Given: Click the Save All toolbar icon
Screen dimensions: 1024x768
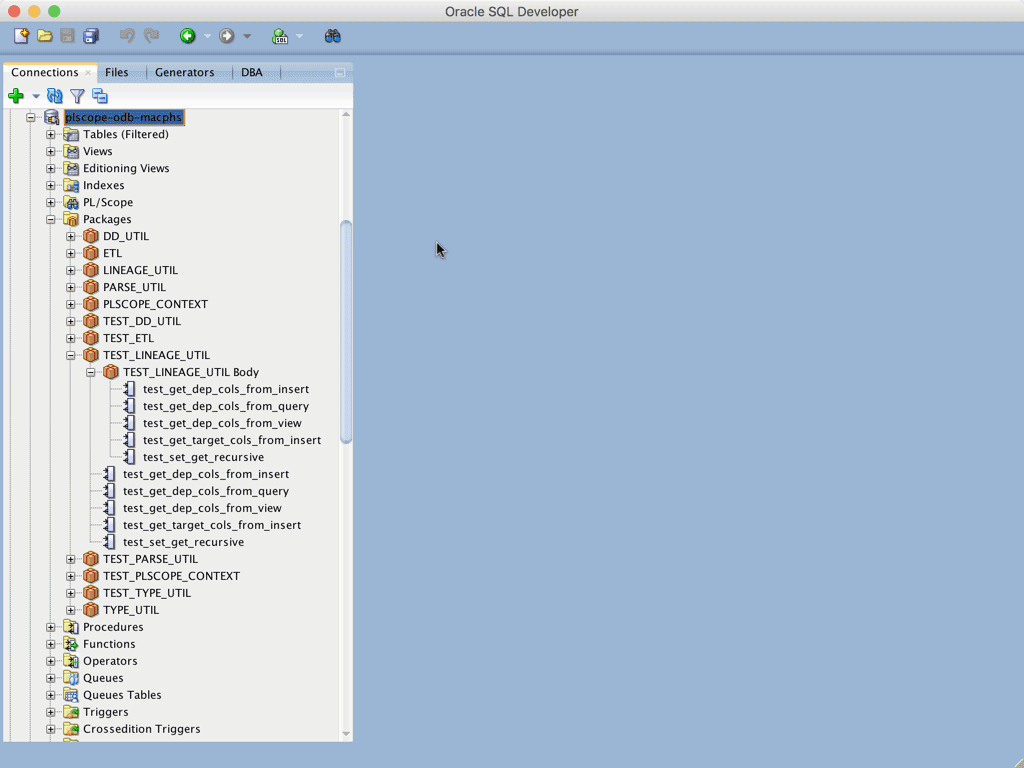Looking at the screenshot, I should 91,35.
